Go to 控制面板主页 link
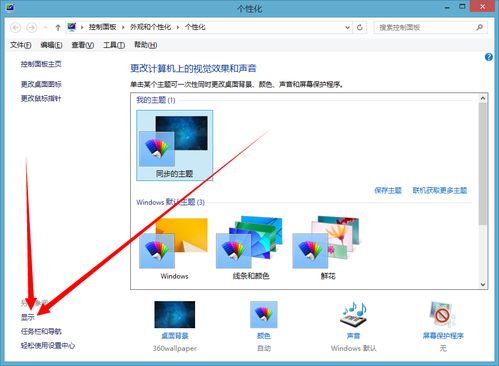Viewport: 499px width, 366px height. tap(41, 64)
